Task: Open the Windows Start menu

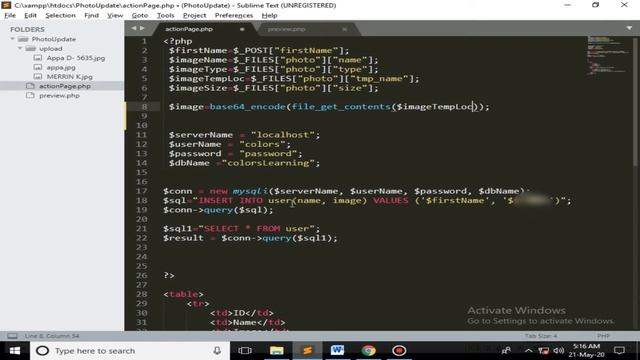Action: coord(15,351)
